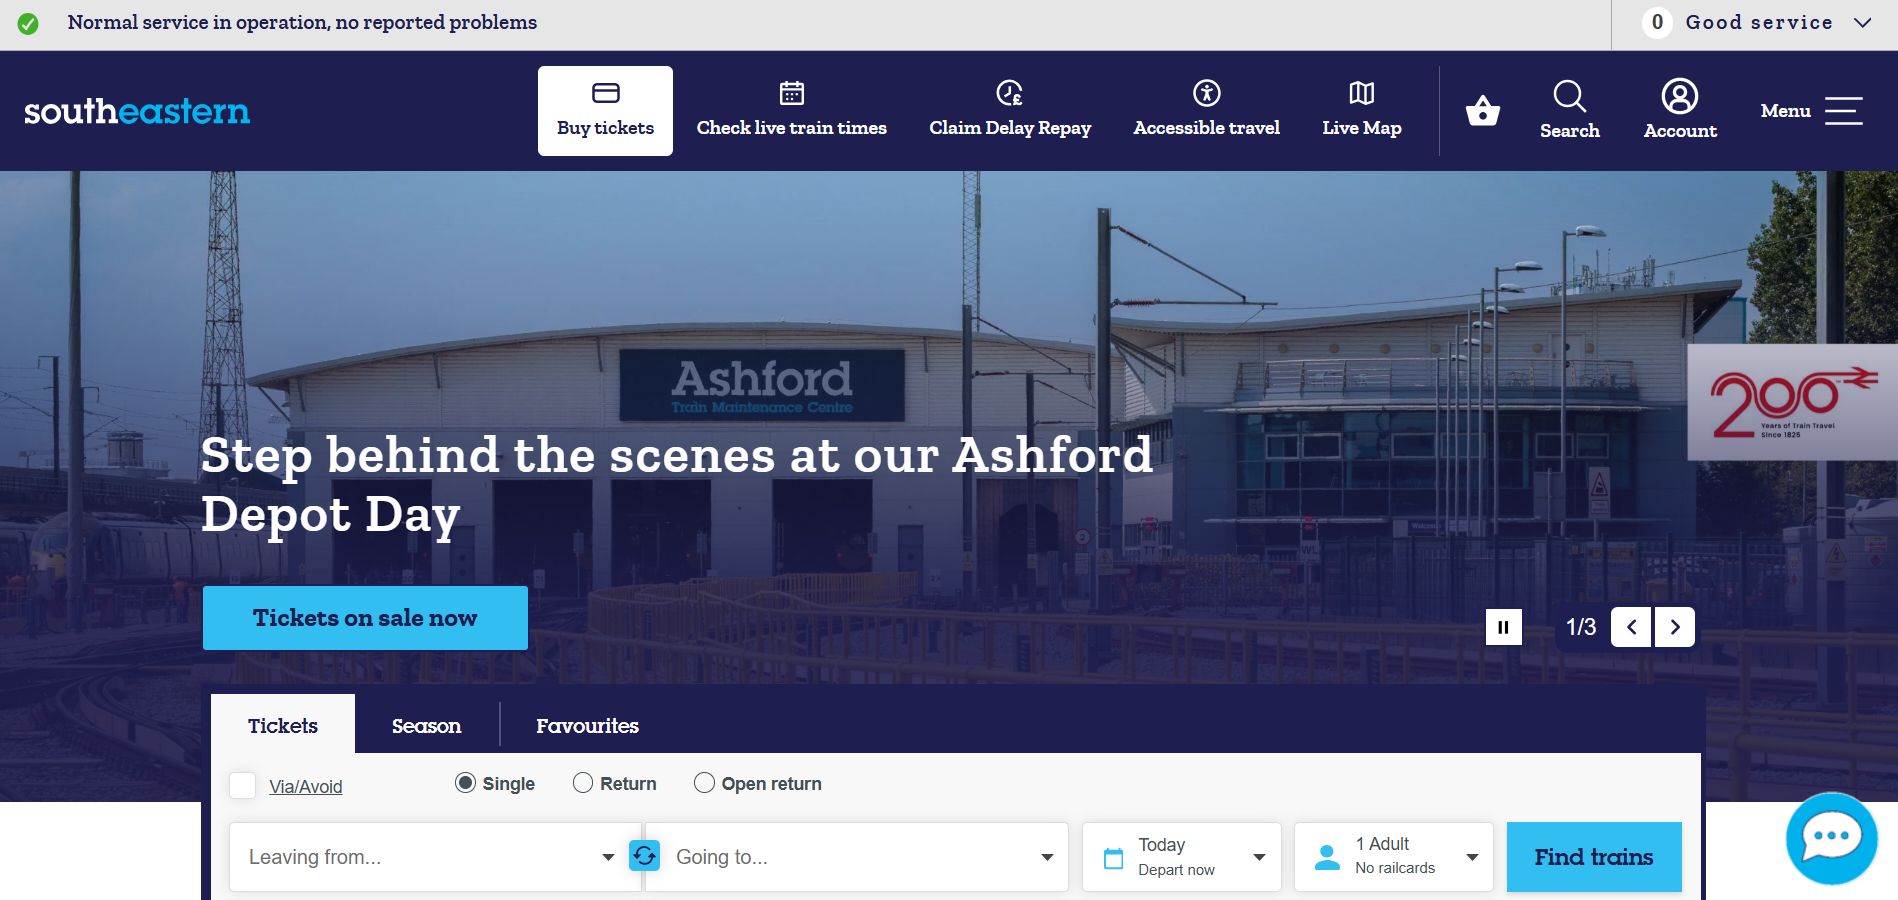
Task: Swap stations with the blue arrows icon
Action: [x=645, y=856]
